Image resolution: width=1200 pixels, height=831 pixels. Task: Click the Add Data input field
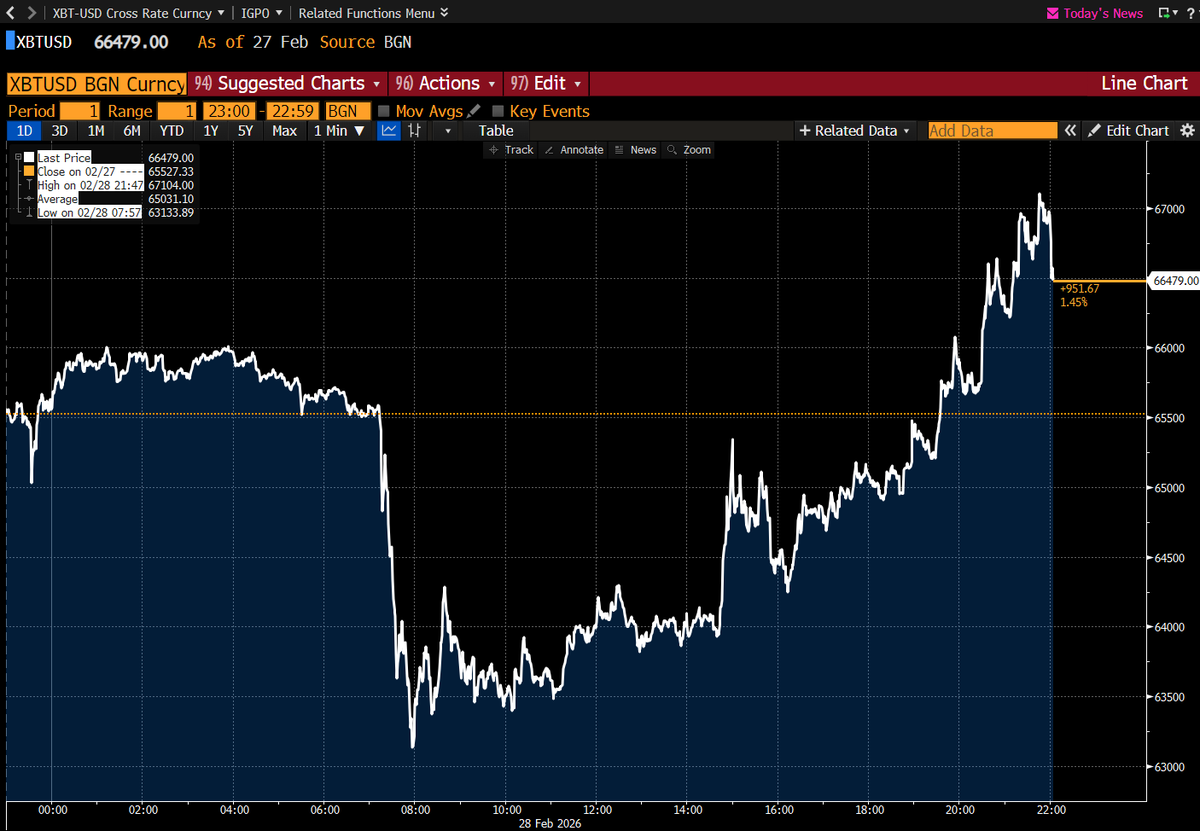click(x=992, y=130)
